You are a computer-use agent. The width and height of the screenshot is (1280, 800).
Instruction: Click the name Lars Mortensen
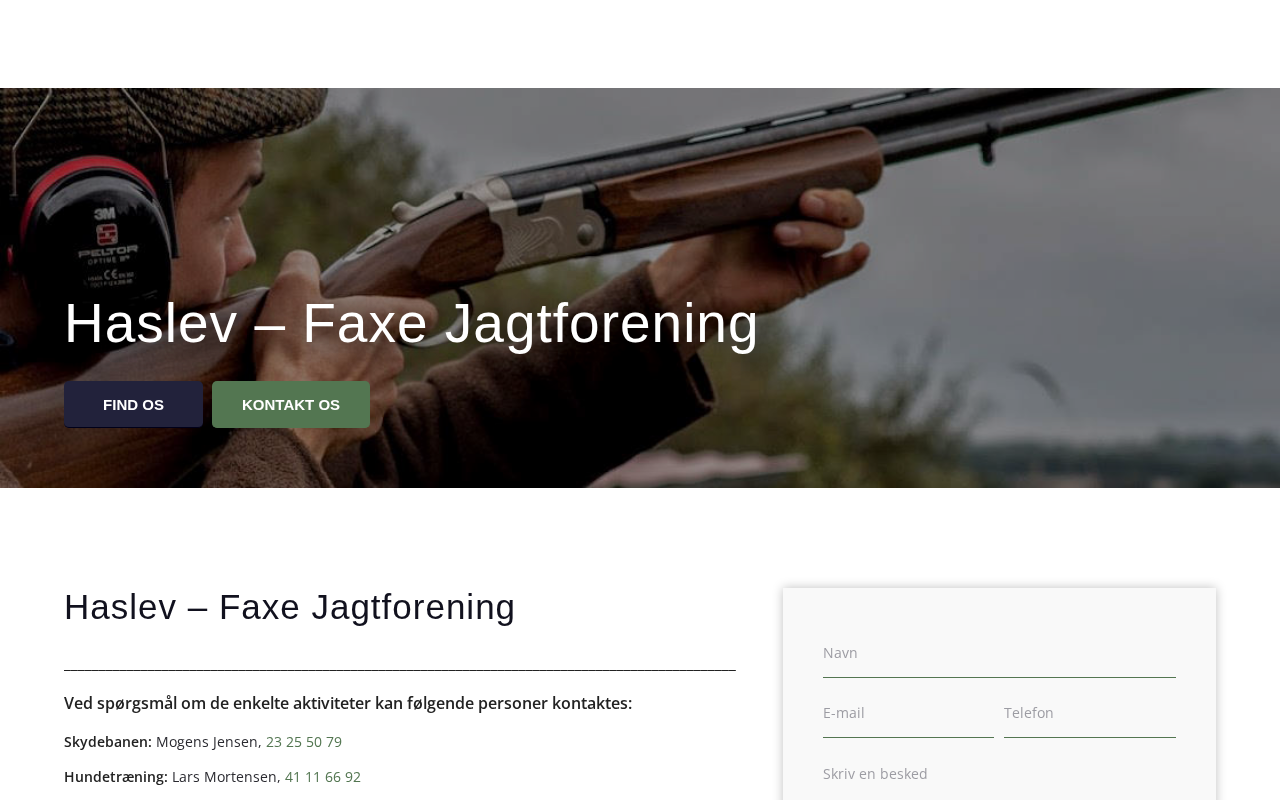pyautogui.click(x=225, y=777)
